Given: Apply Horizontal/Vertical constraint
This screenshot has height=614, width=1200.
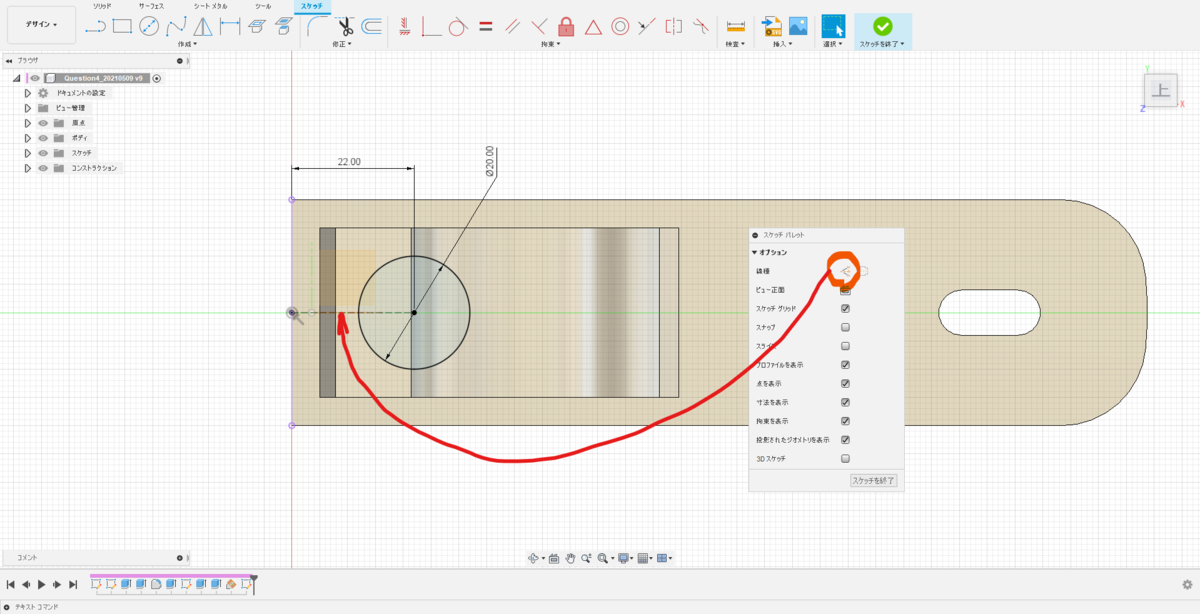Looking at the screenshot, I should click(404, 26).
